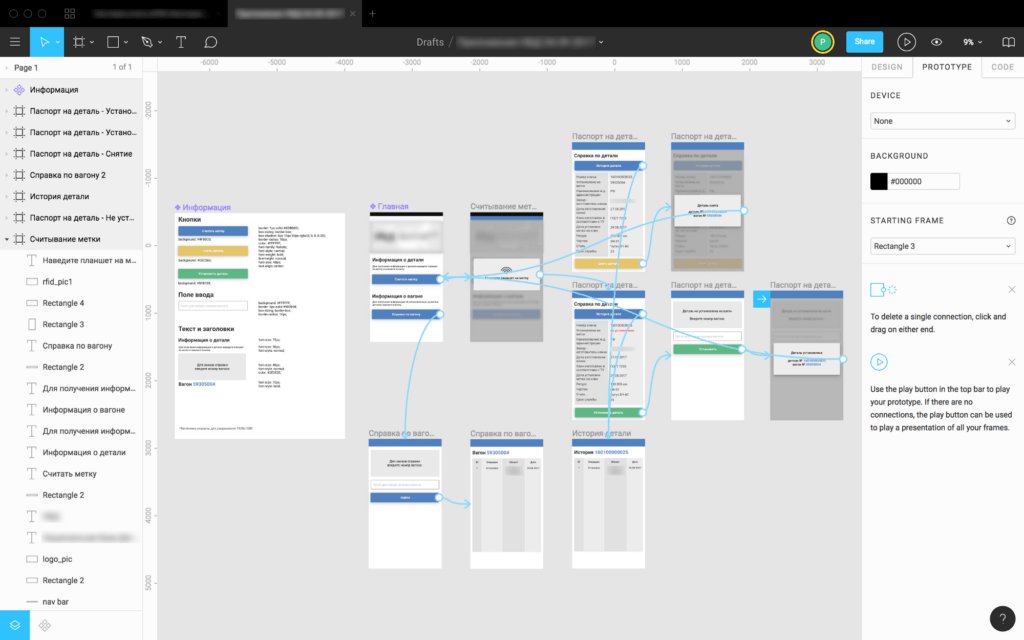The image size is (1024, 640).
Task: Select the Rectangle 4 layer
Action: (71, 303)
